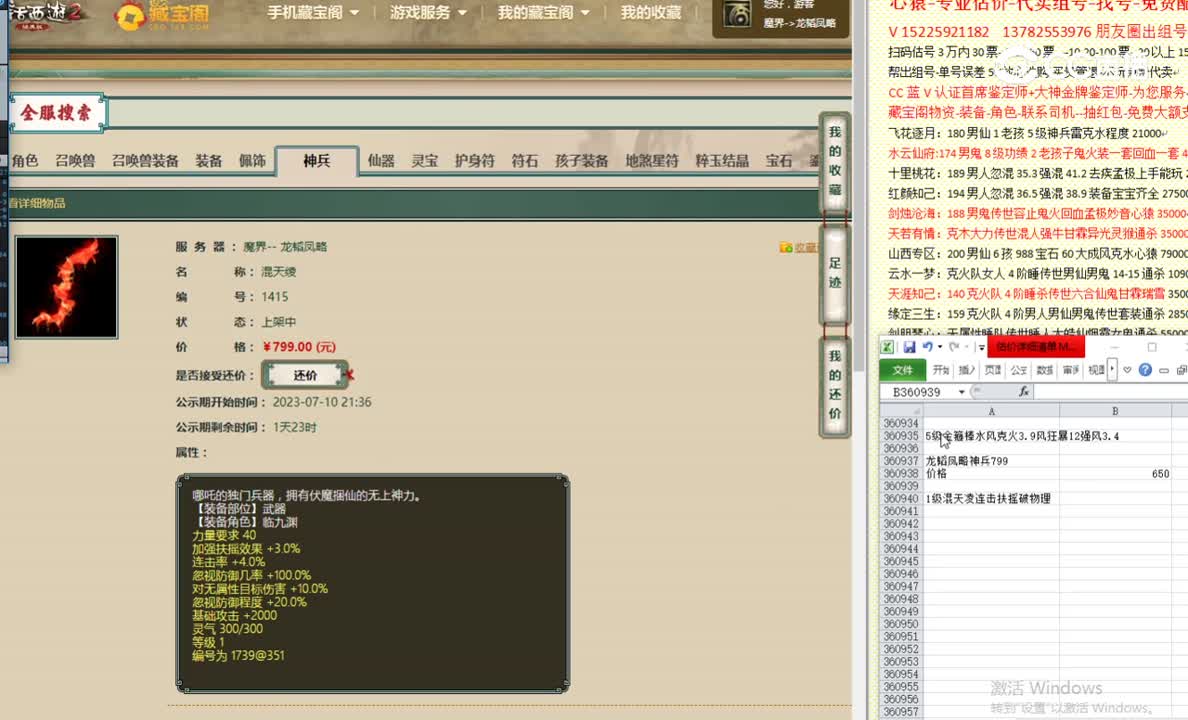This screenshot has width=1188, height=720.
Task: Click the flame weapon thumbnail image
Action: pyautogui.click(x=66, y=286)
